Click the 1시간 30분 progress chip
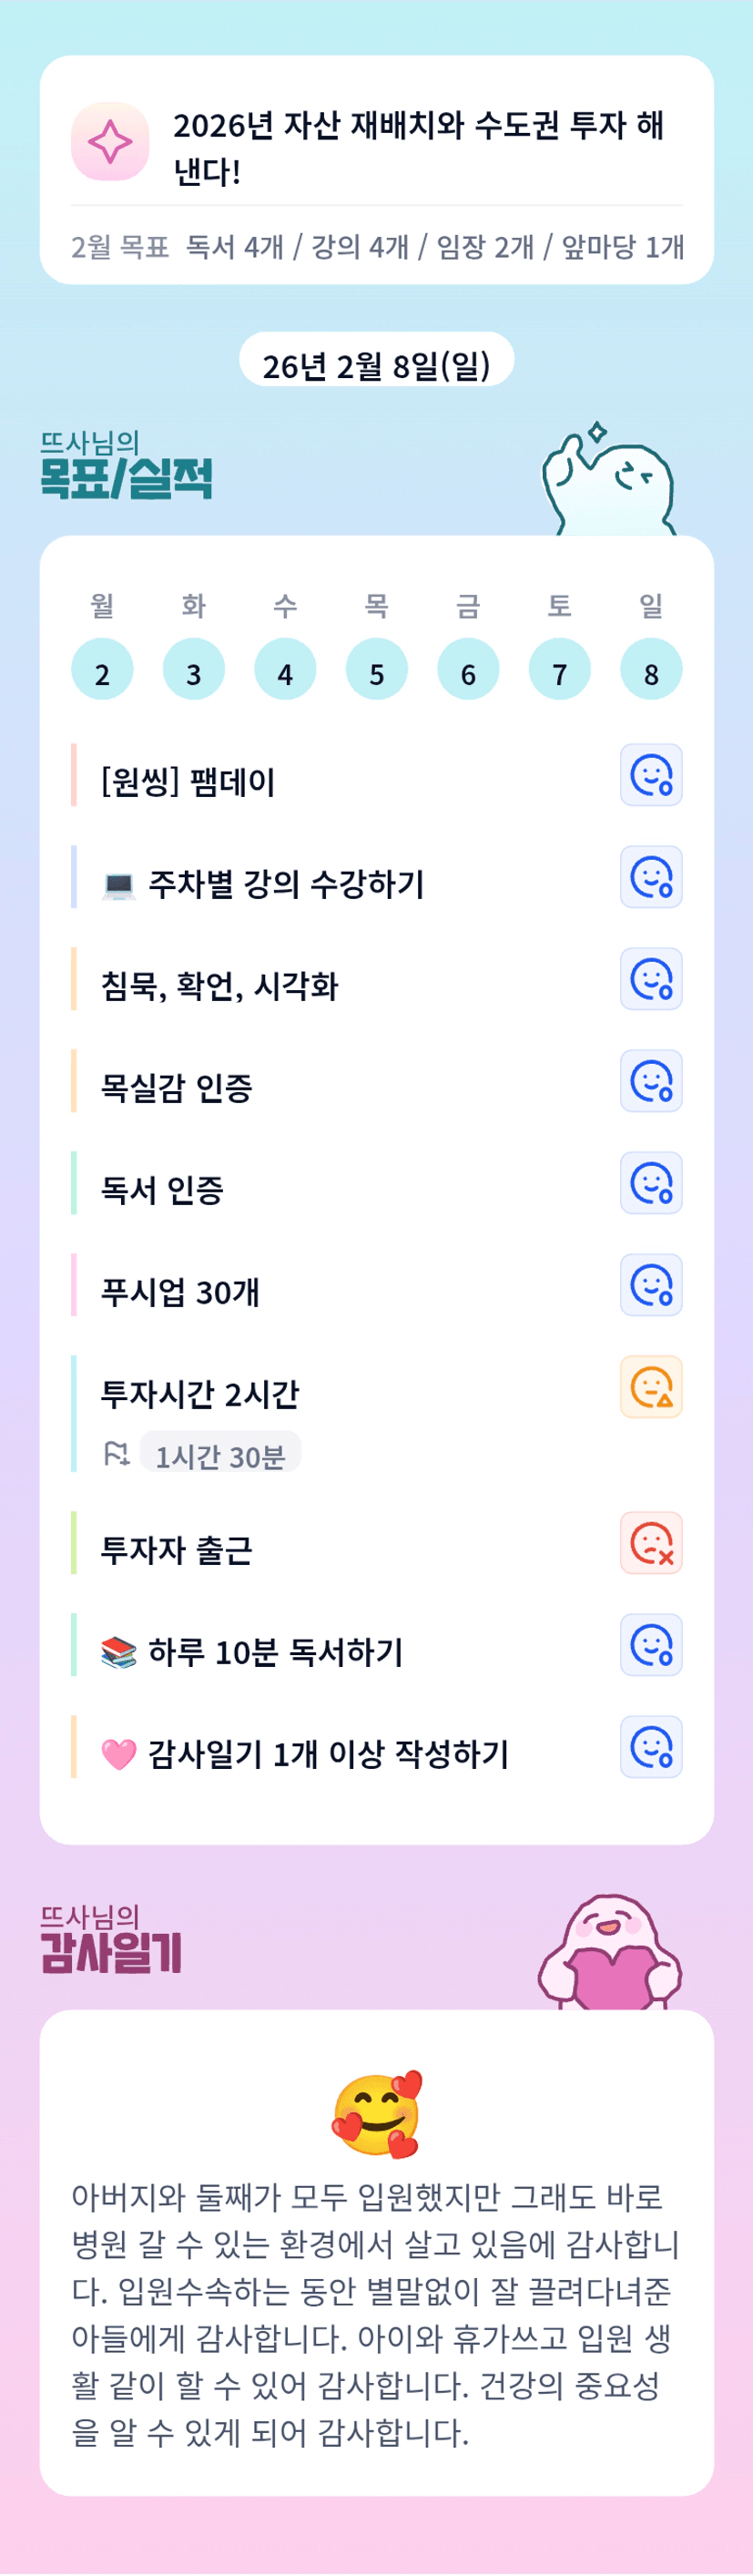Viewport: 753px width, 2576px height. coord(220,1455)
